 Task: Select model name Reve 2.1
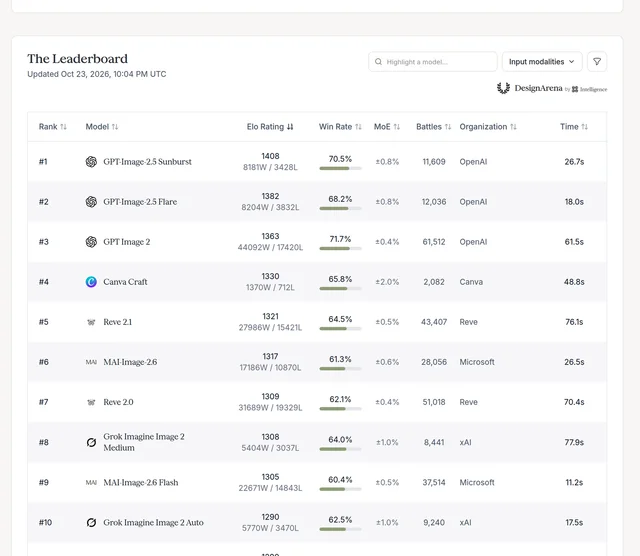(x=118, y=322)
